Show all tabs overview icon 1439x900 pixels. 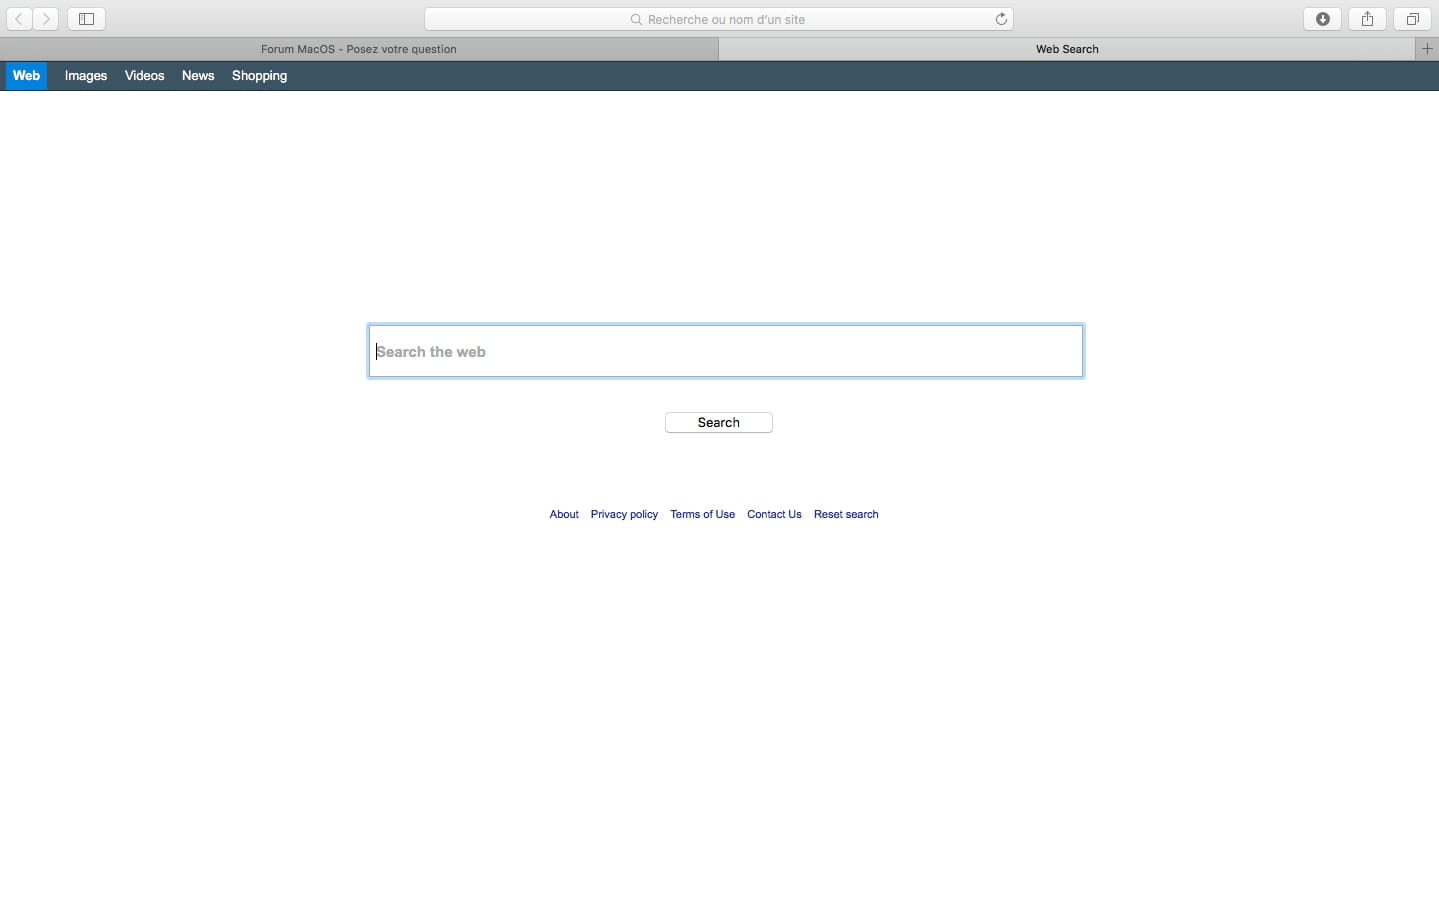(1412, 19)
